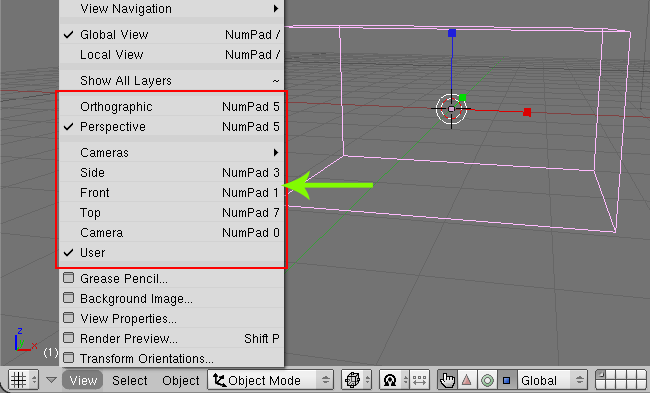
Task: Enable the translate manipulator triangle icon
Action: coord(467,380)
